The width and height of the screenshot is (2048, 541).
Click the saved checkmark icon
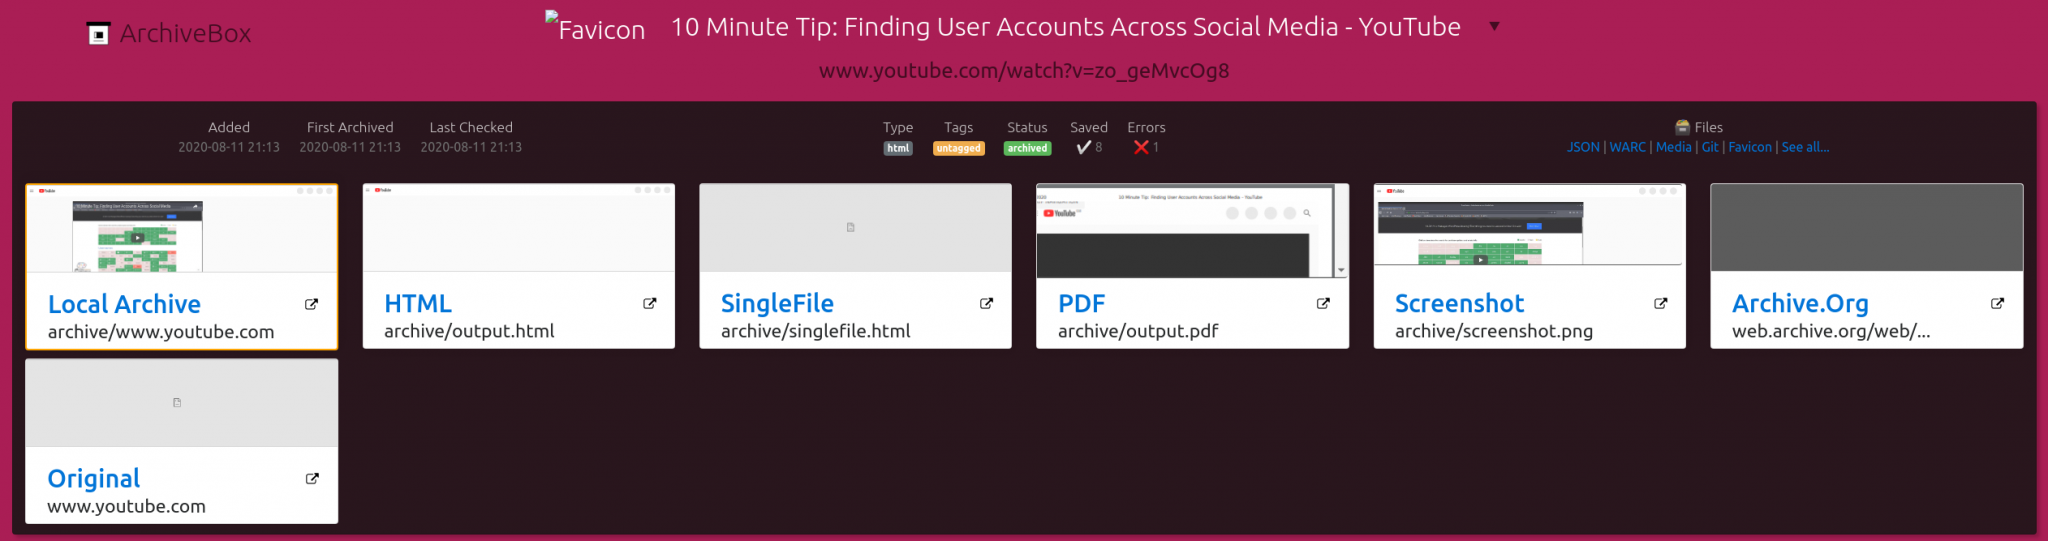coord(1083,147)
